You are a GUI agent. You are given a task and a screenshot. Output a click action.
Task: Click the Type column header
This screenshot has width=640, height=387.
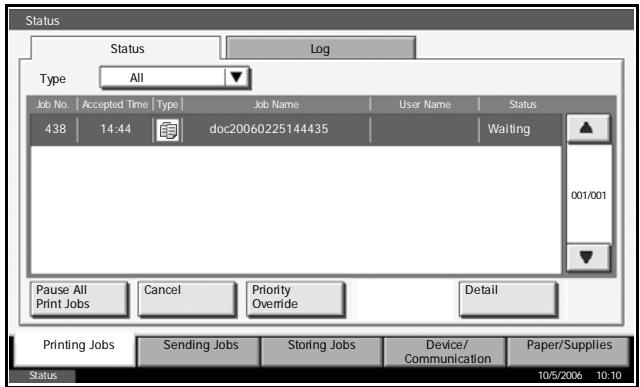pyautogui.click(x=167, y=105)
